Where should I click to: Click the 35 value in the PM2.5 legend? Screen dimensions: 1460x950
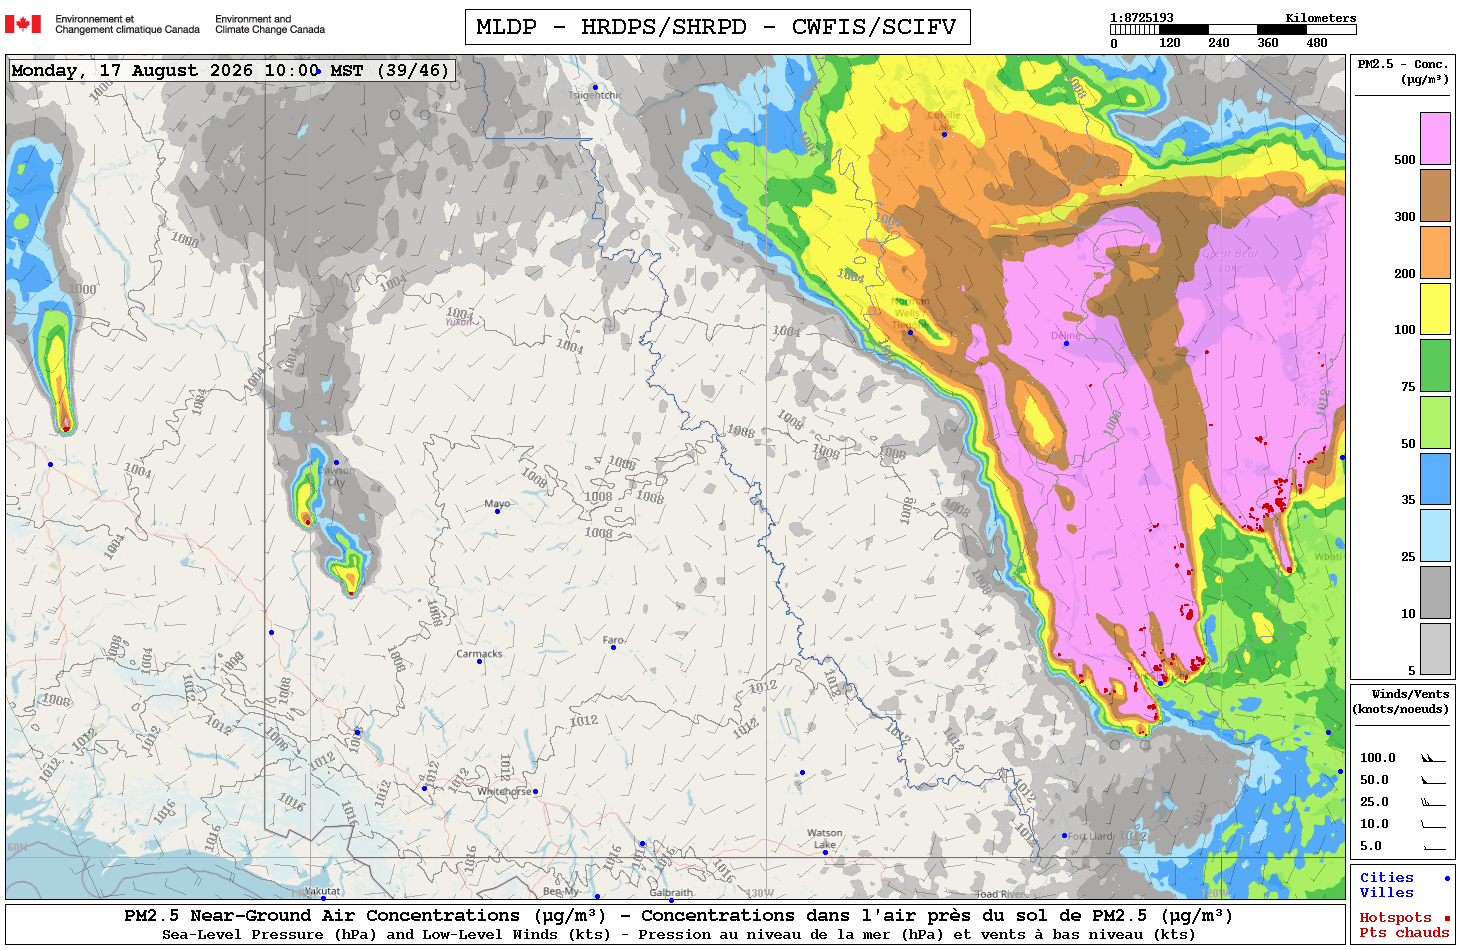pos(1408,500)
